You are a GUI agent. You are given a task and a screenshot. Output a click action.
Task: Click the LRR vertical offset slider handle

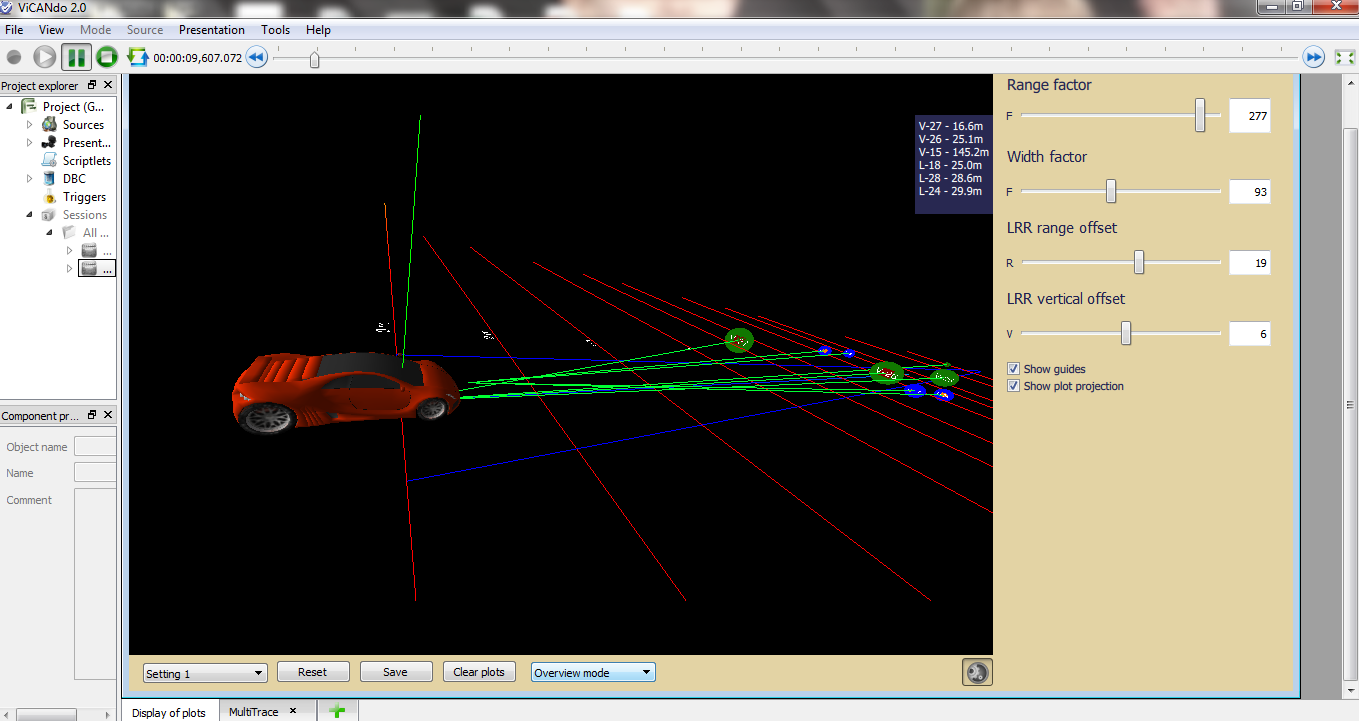[1126, 333]
